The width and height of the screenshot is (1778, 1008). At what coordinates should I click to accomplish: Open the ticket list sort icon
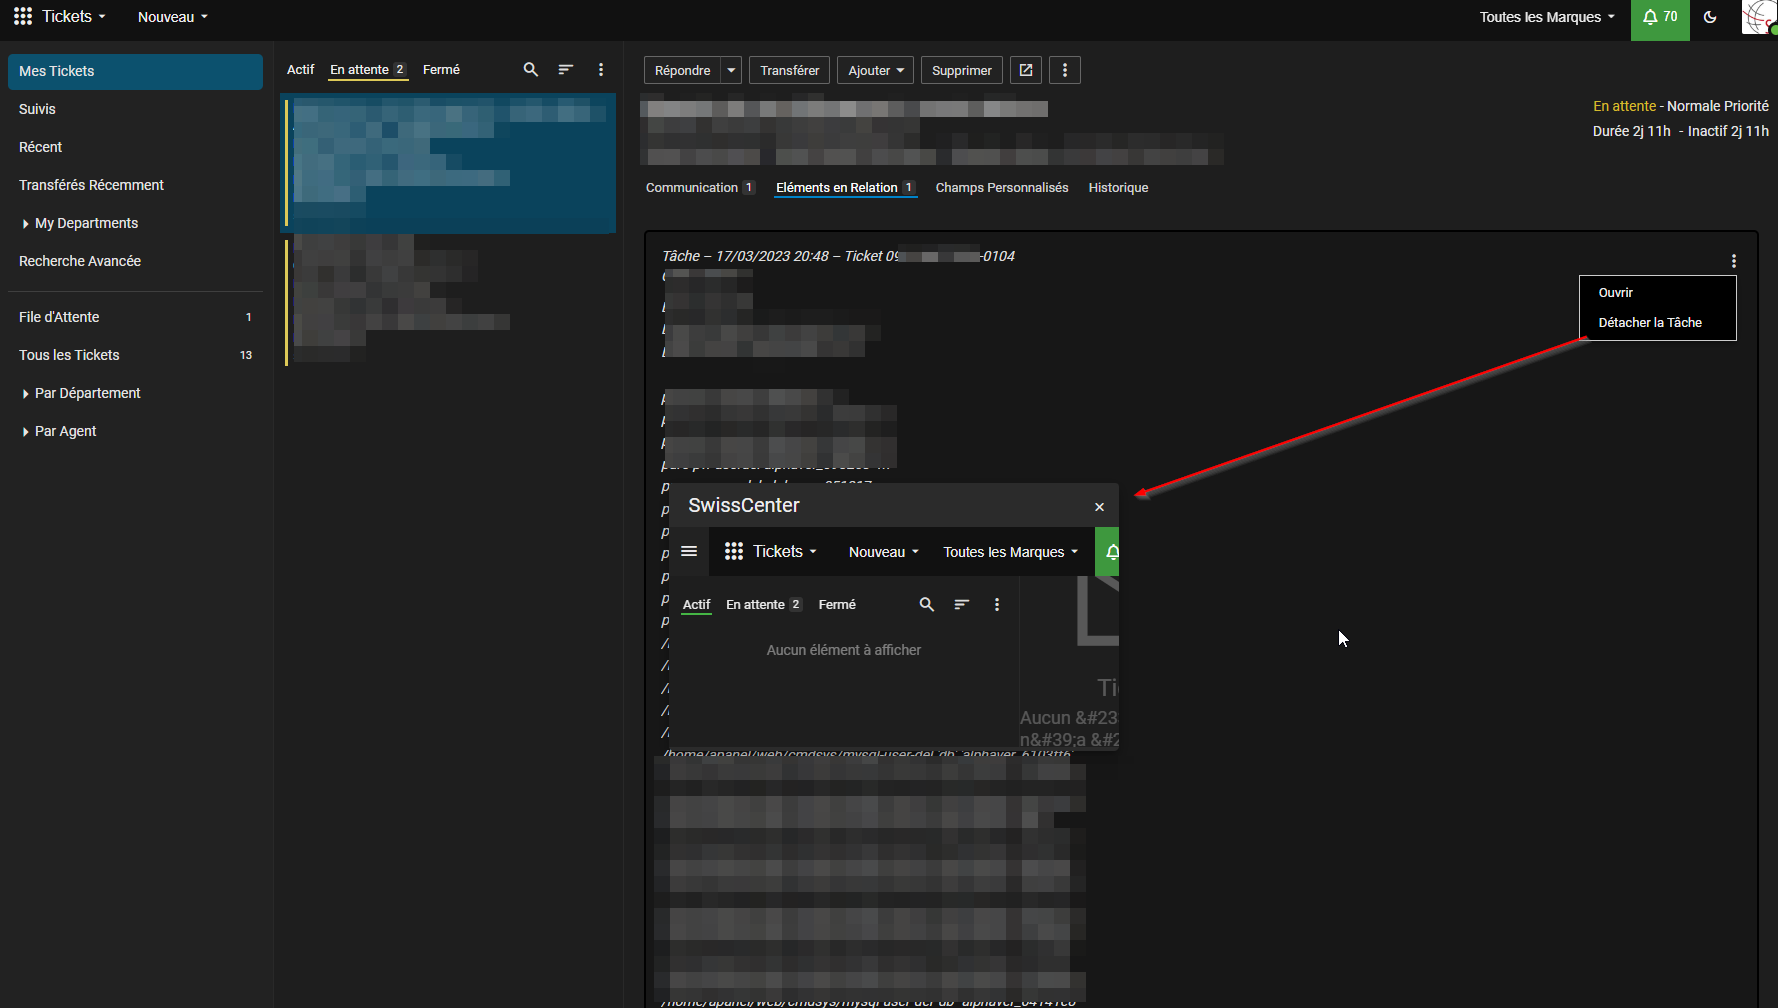point(566,70)
